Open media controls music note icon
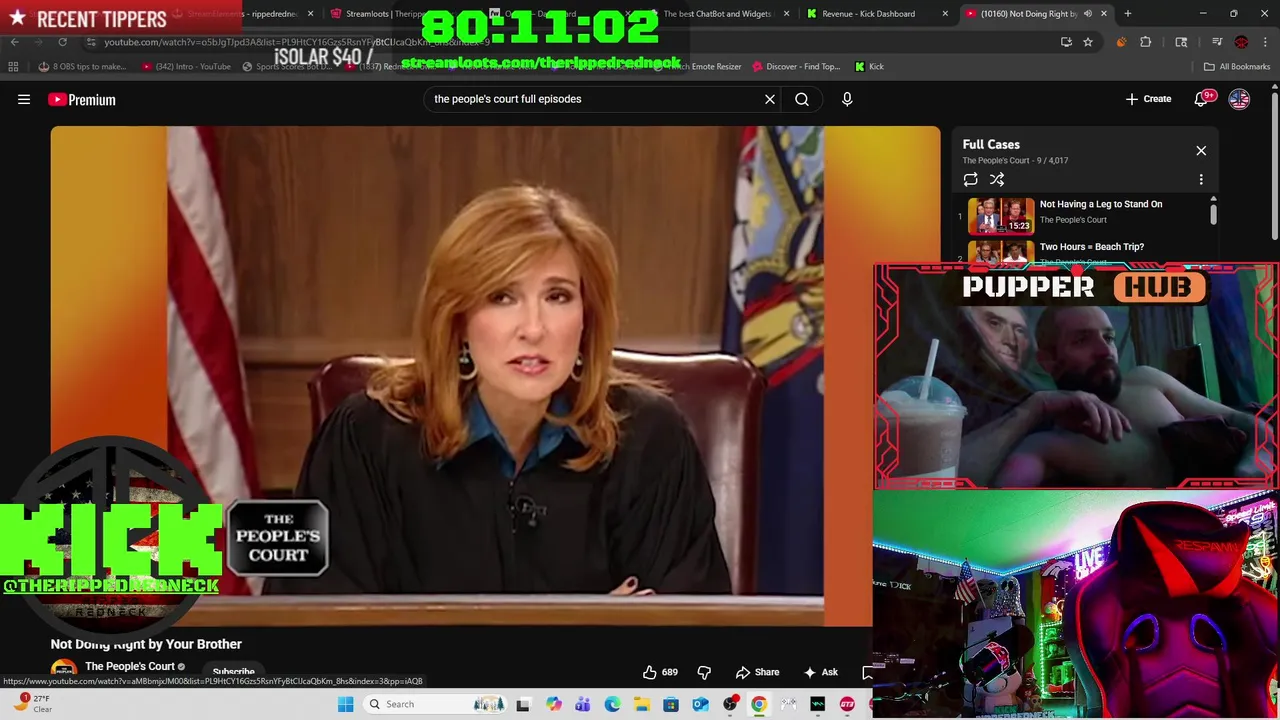This screenshot has width=1280, height=720. point(1217,42)
